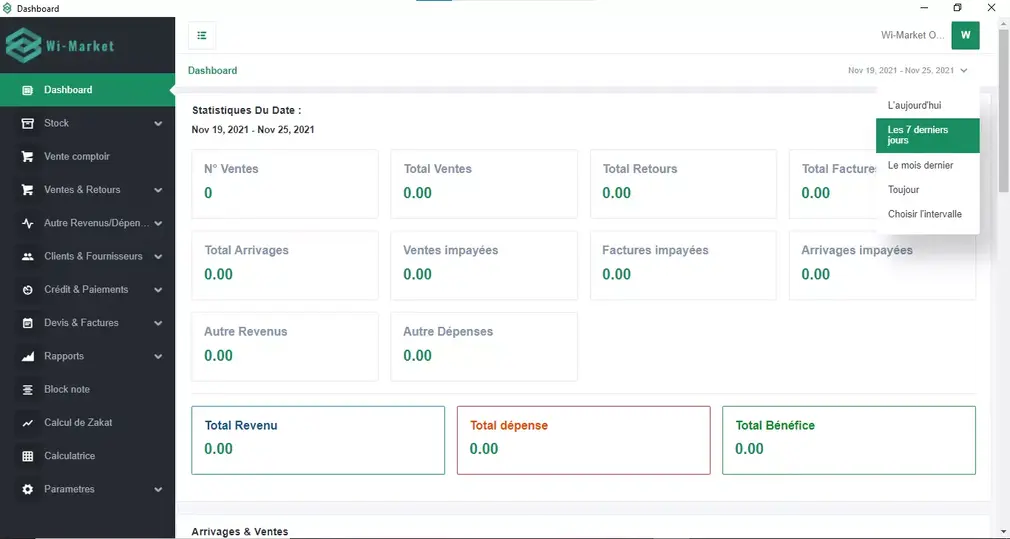Viewport: 1010px width, 539px height.
Task: Click the Rapports chart icon
Action: (x=27, y=356)
